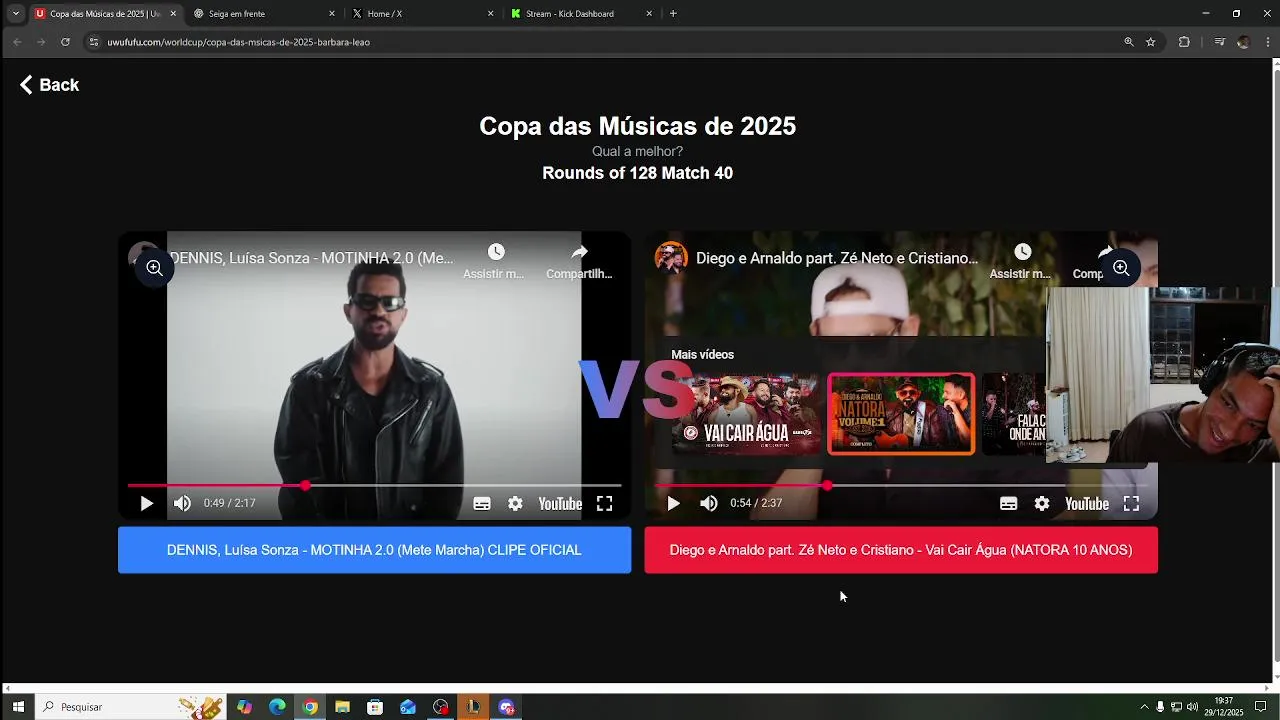This screenshot has width=1280, height=720.
Task: Open MOTINHA 2.0 video on YouTube
Action: click(560, 503)
